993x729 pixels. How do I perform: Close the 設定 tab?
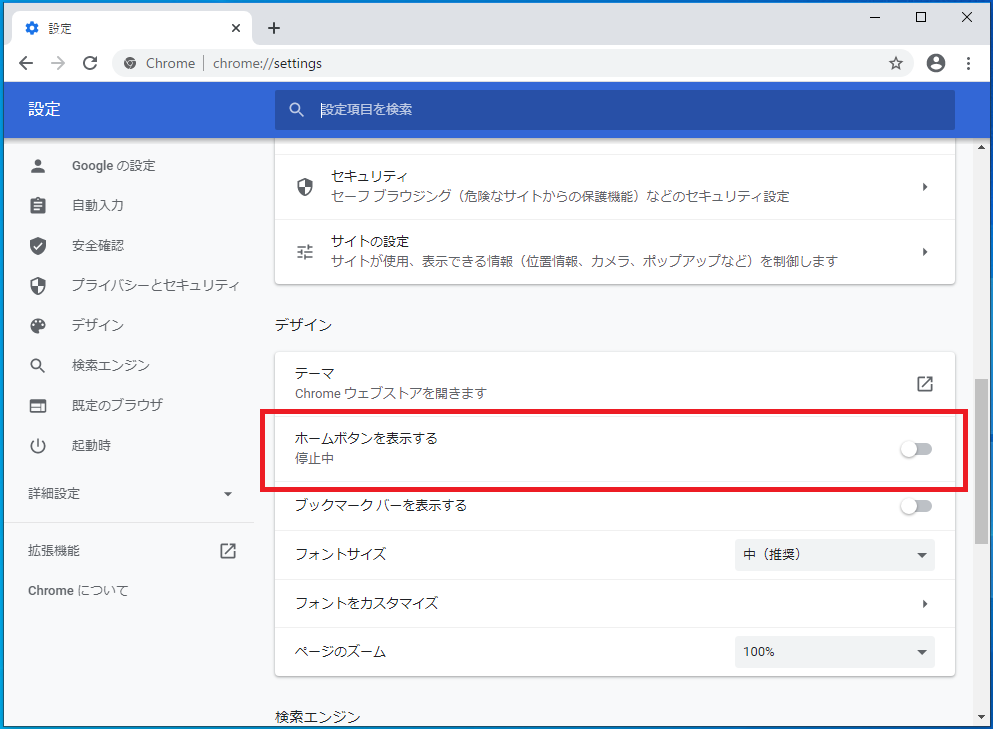tap(236, 28)
